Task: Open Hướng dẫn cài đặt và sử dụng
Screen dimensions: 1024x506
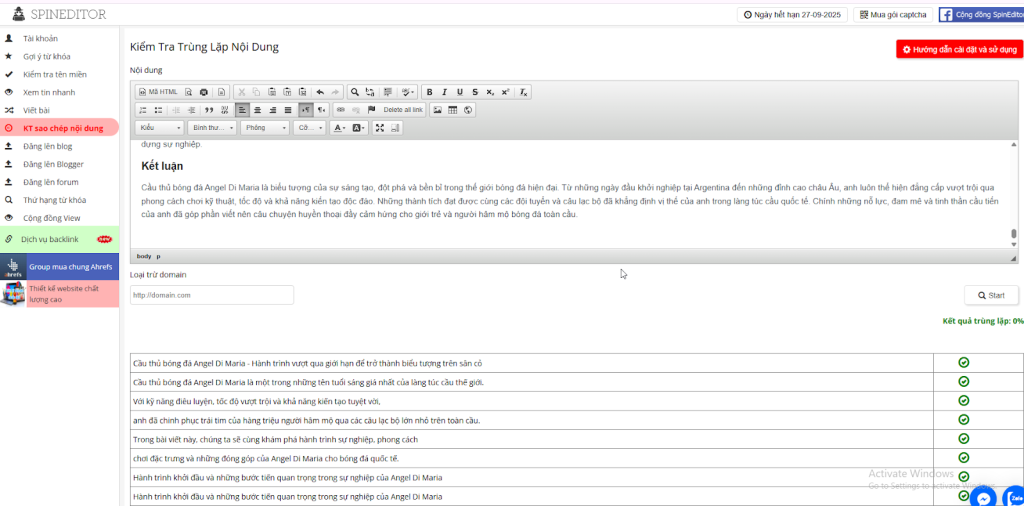Action: pyautogui.click(x=959, y=49)
